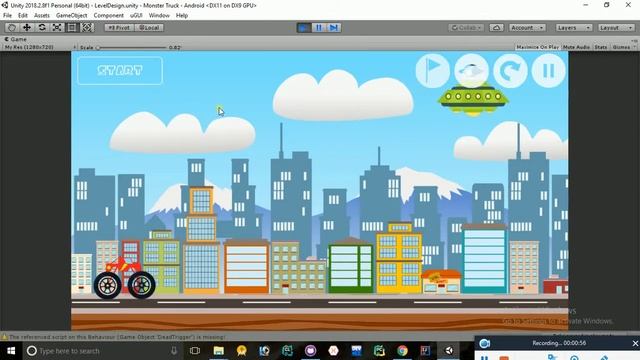Click the in-game pause button

pos(549,71)
